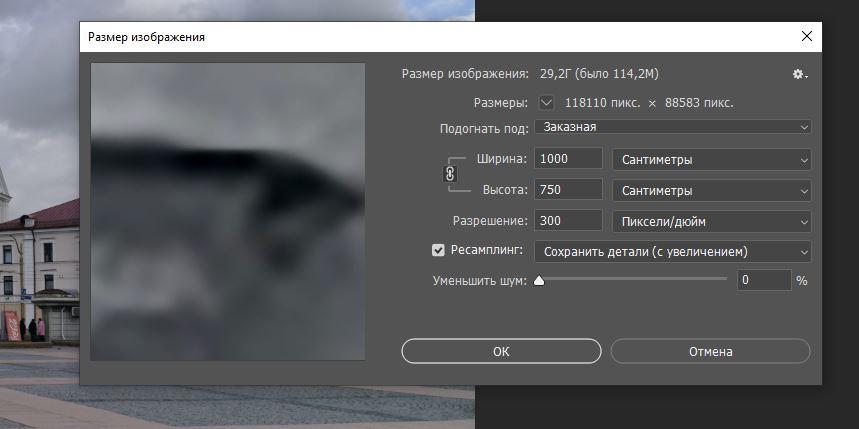Screen dimensions: 859x429
Task: Close the Размер изображения dialog
Action: (806, 36)
